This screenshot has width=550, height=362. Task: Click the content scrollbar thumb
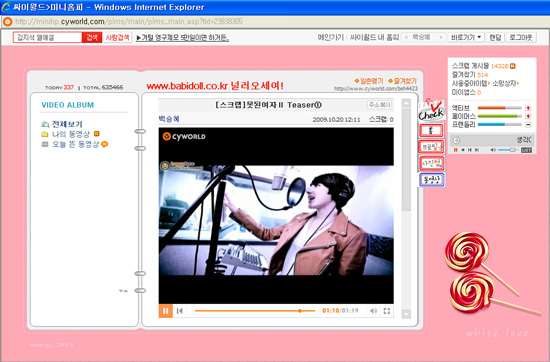pyautogui.click(x=406, y=160)
